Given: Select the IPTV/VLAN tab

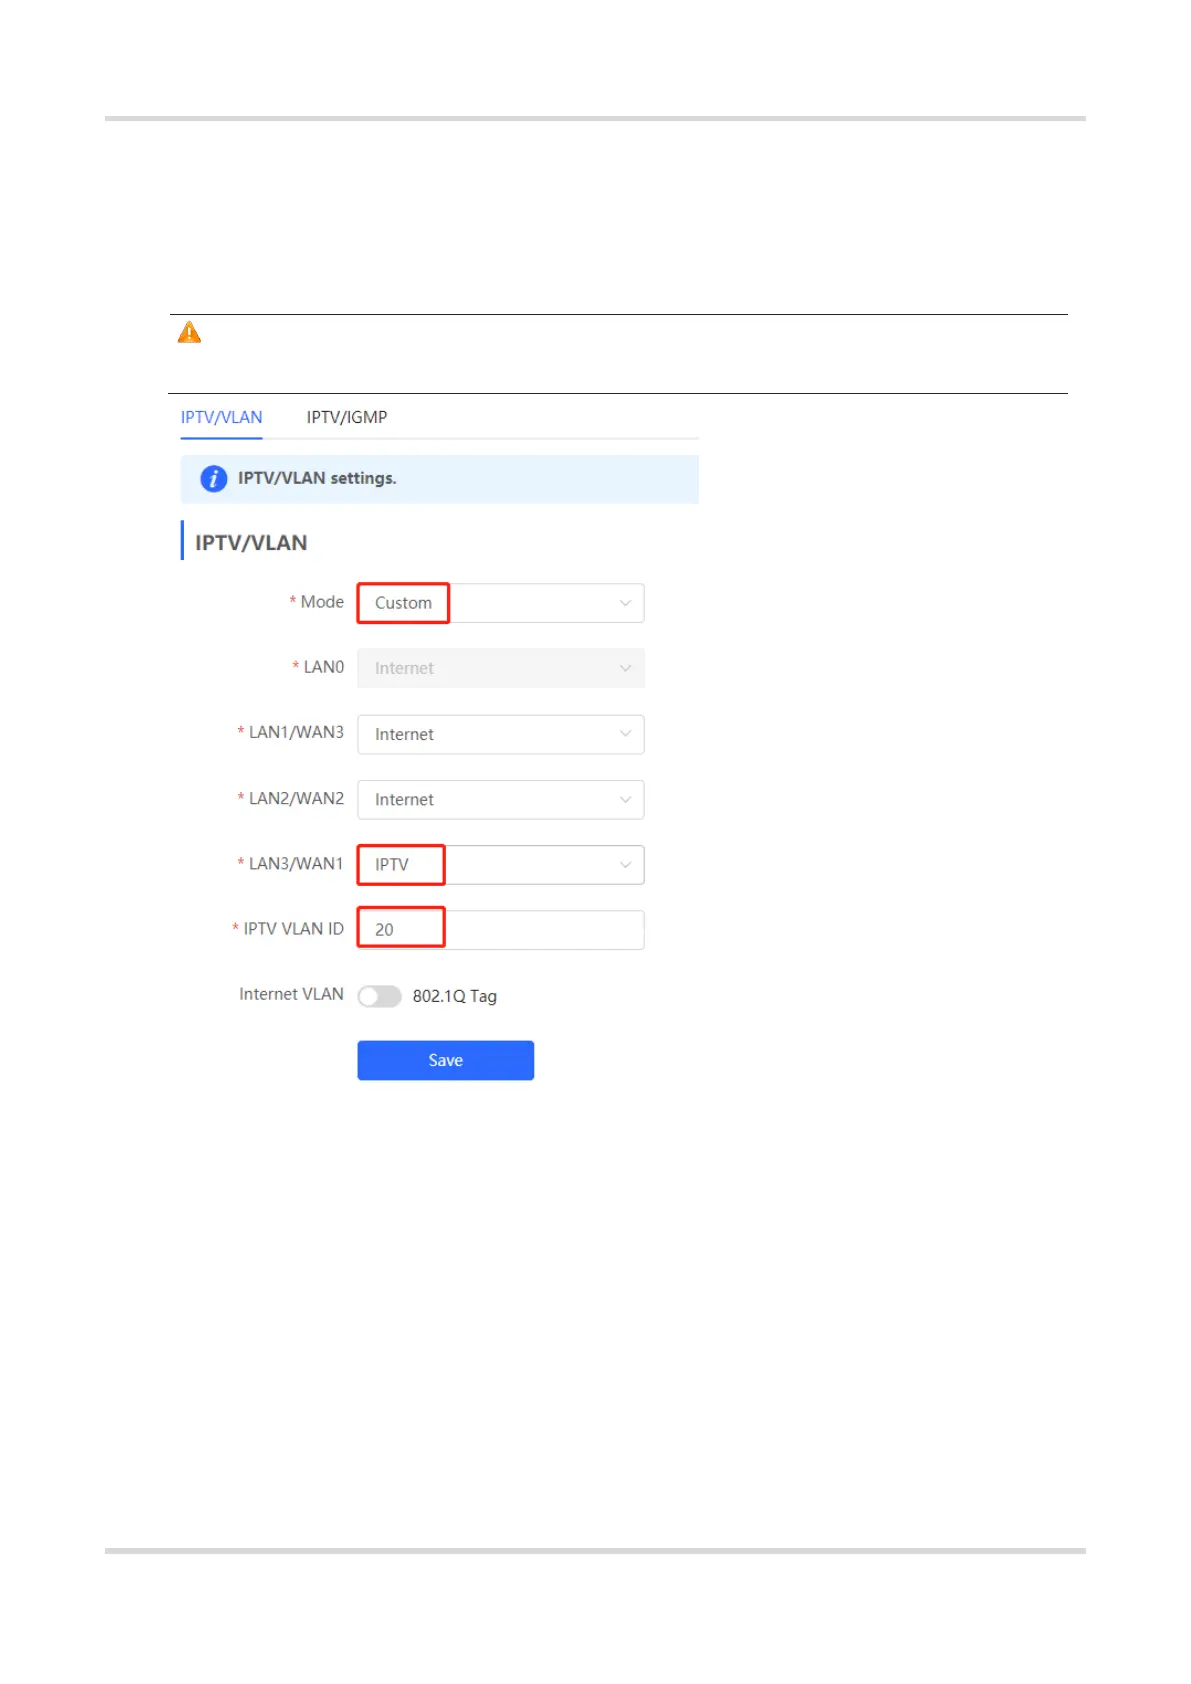Looking at the screenshot, I should (x=221, y=417).
